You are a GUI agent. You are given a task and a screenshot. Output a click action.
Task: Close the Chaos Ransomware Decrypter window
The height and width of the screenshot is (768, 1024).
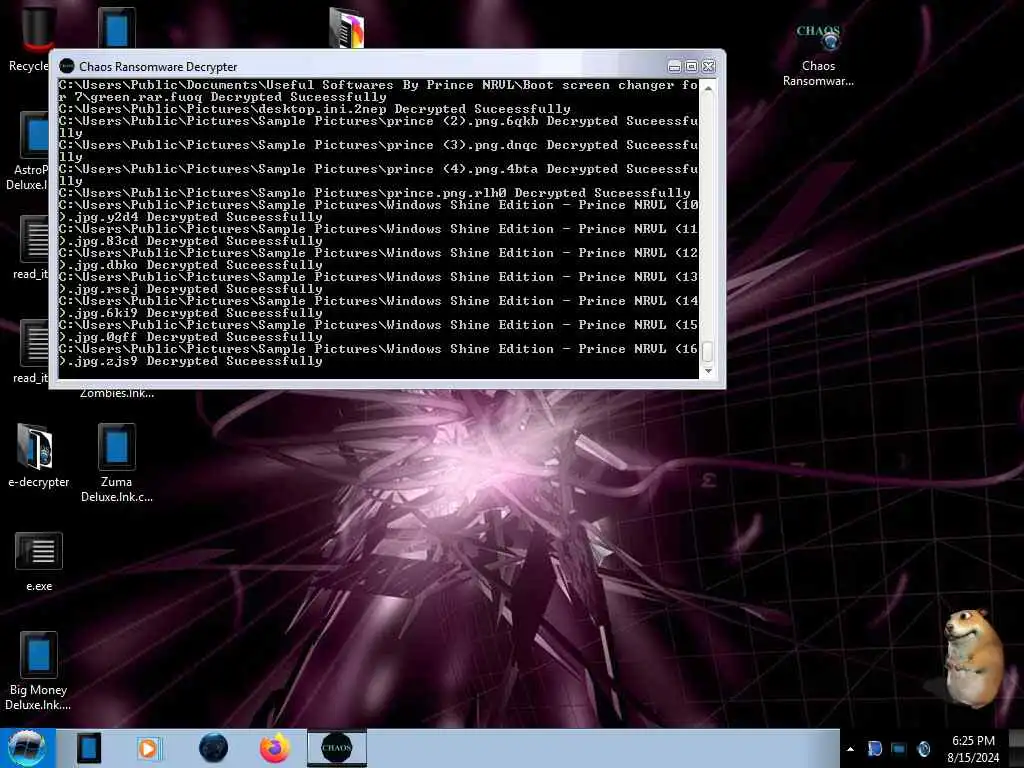point(709,67)
